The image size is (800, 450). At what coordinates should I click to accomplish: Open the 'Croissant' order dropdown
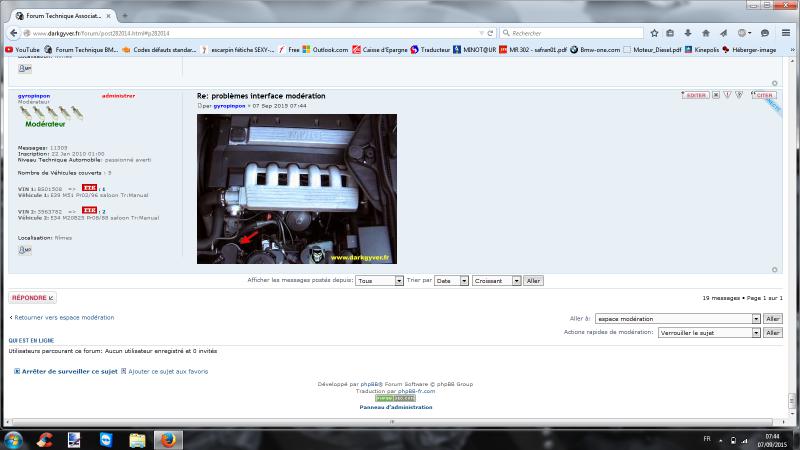(496, 281)
